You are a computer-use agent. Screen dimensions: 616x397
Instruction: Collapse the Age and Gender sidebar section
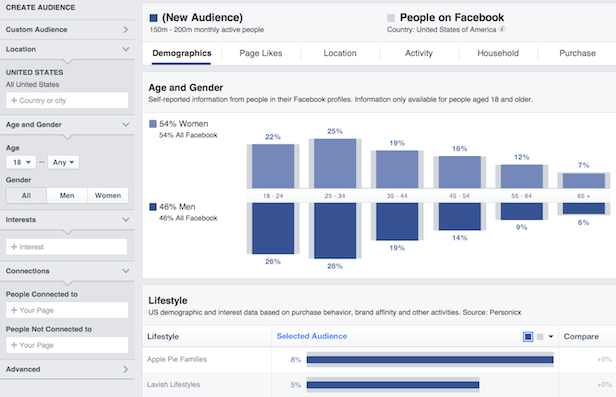pos(67,124)
